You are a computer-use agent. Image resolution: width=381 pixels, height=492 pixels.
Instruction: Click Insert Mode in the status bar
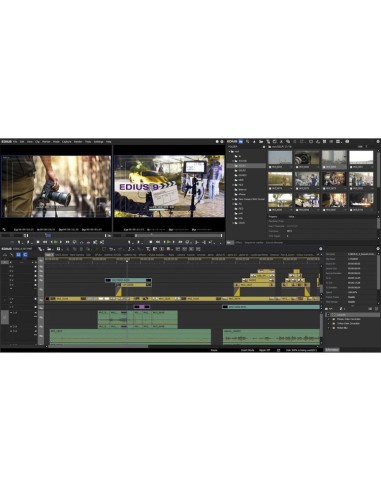pyautogui.click(x=247, y=350)
